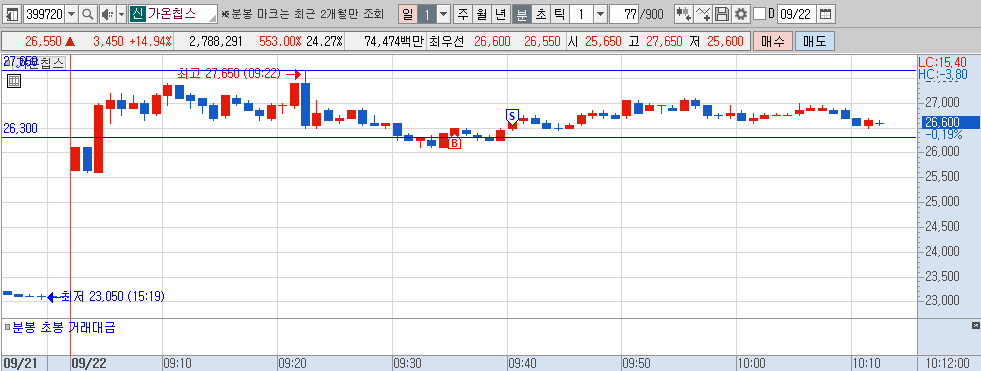Click the stock code field 399720
The height and width of the screenshot is (371, 981).
(44, 13)
